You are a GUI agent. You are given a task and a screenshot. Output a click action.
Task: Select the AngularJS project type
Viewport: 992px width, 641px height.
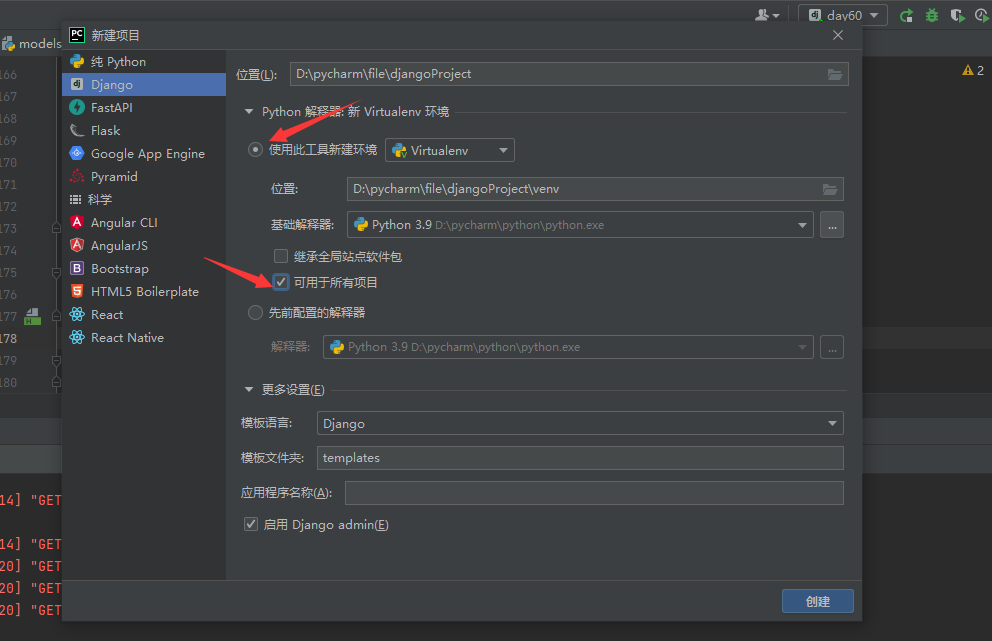[x=144, y=246]
